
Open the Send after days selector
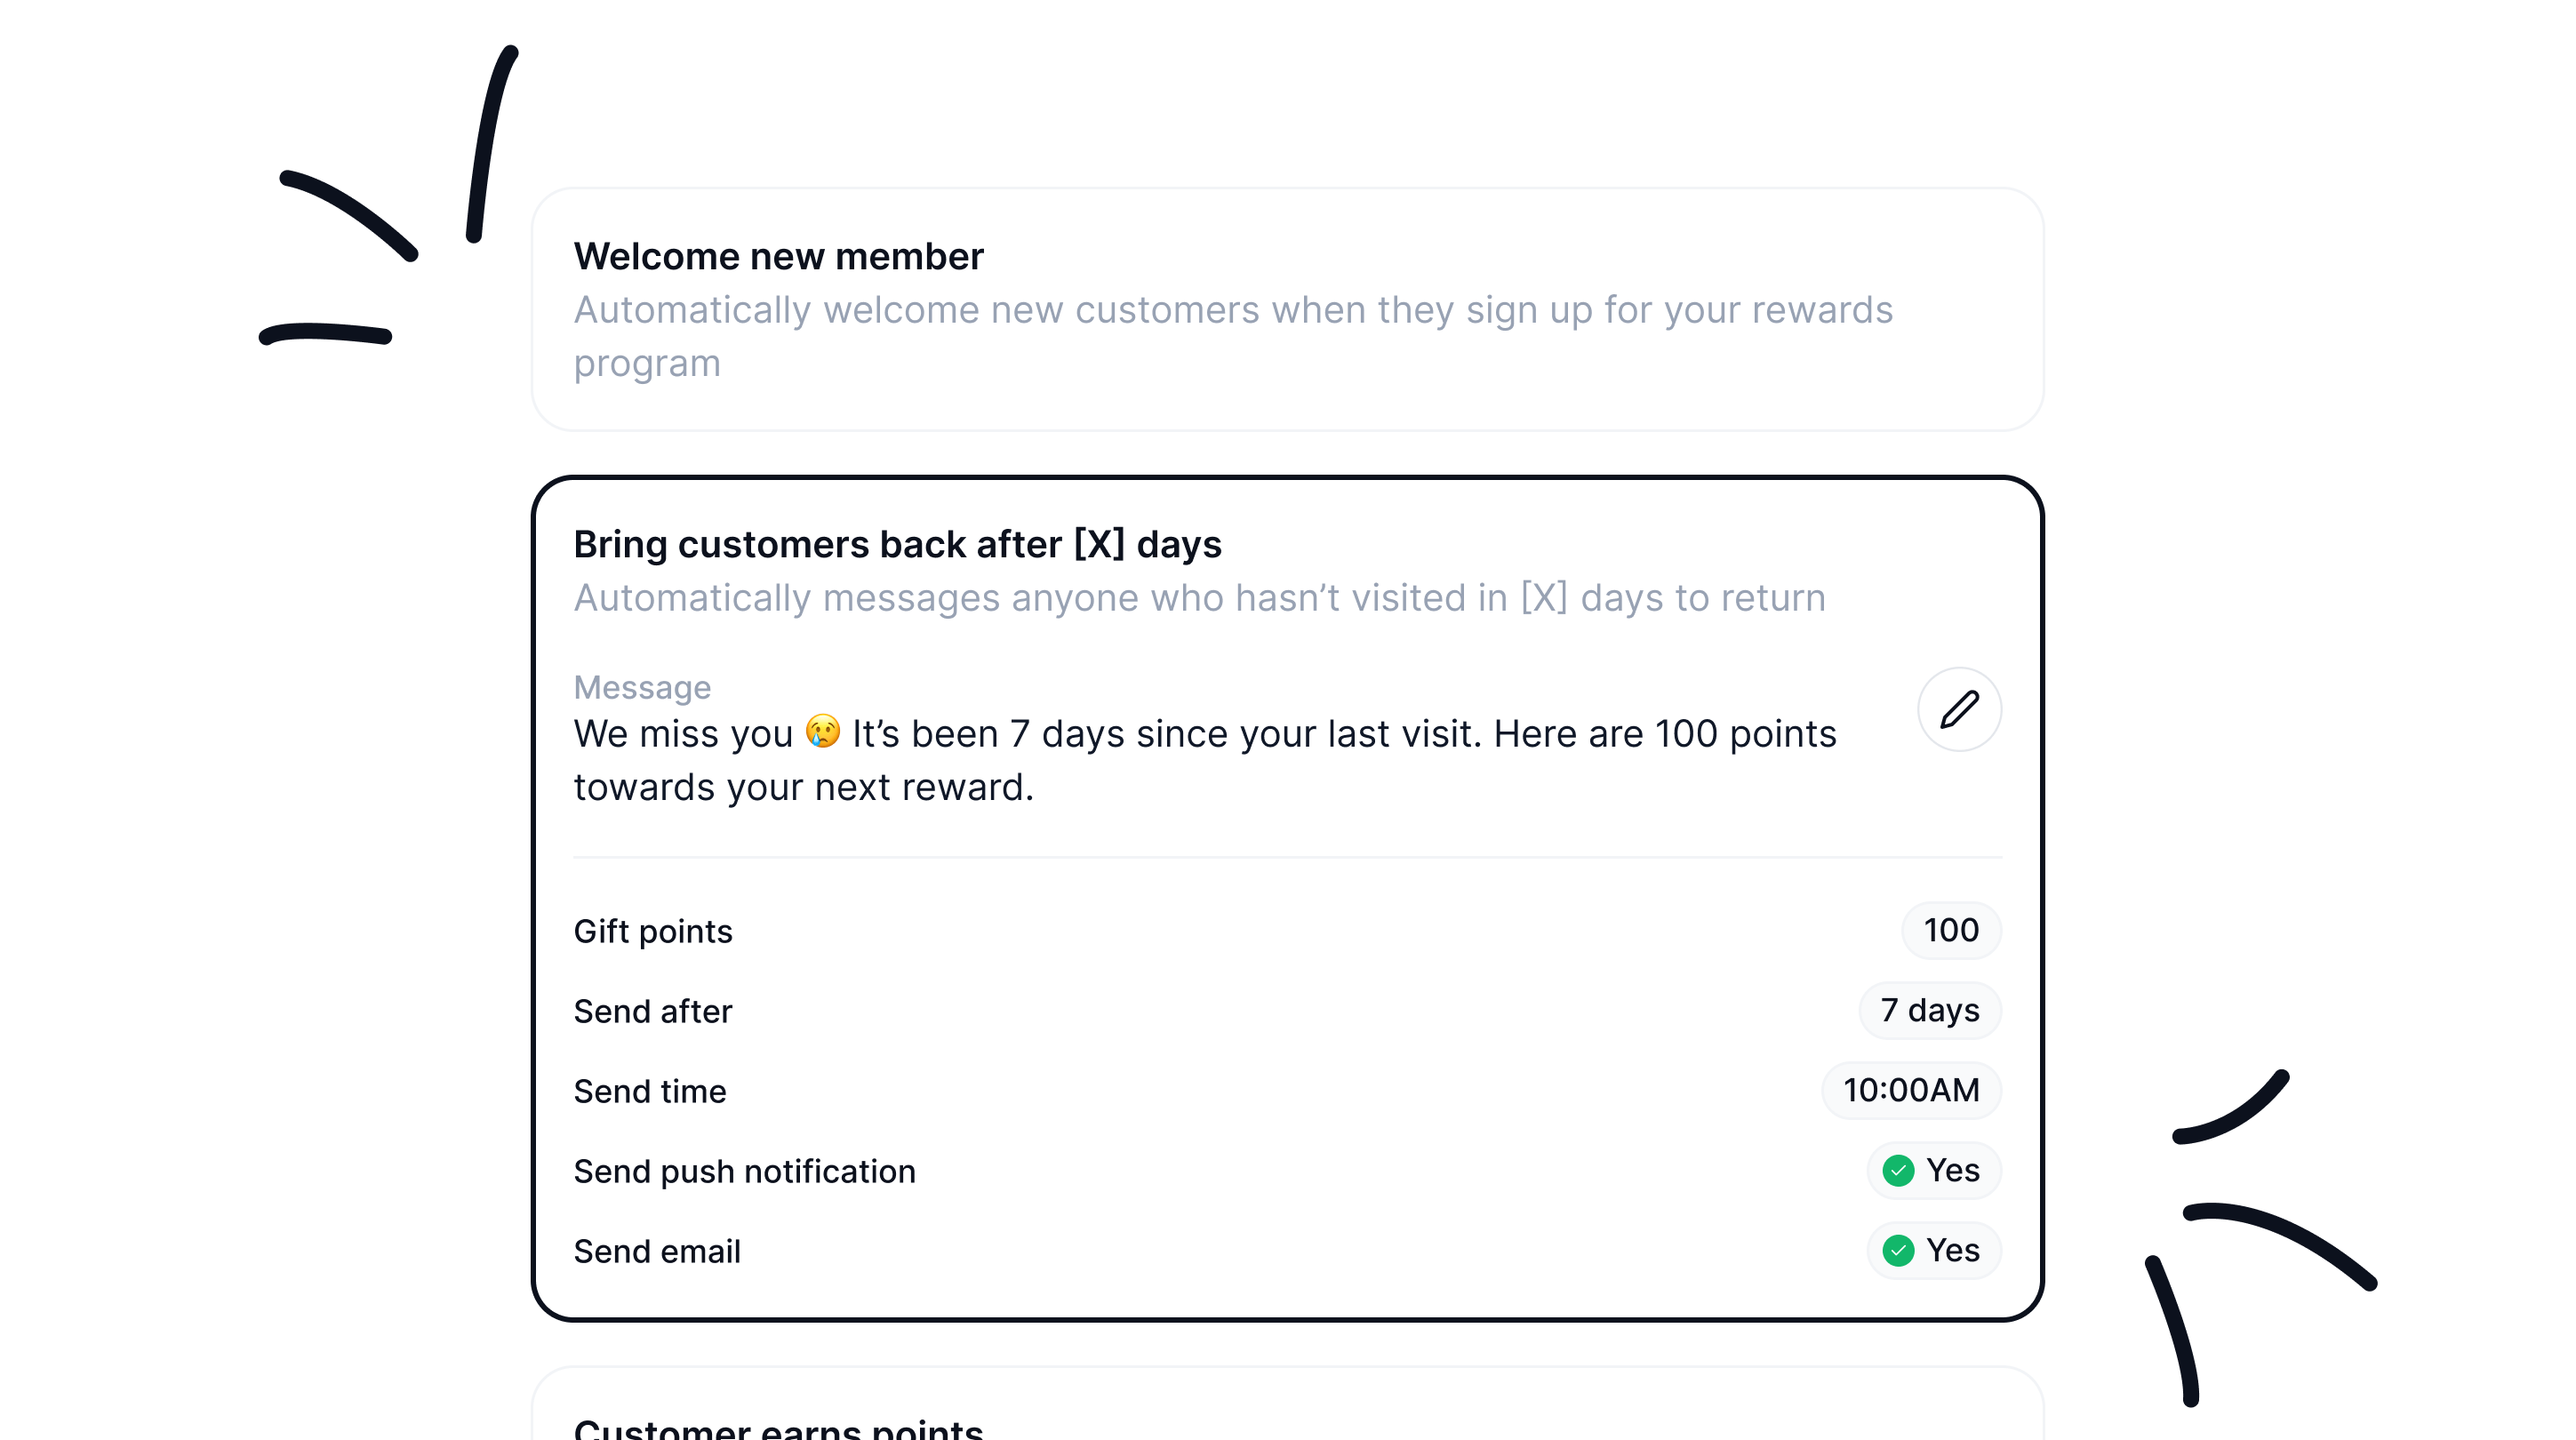tap(1929, 1010)
